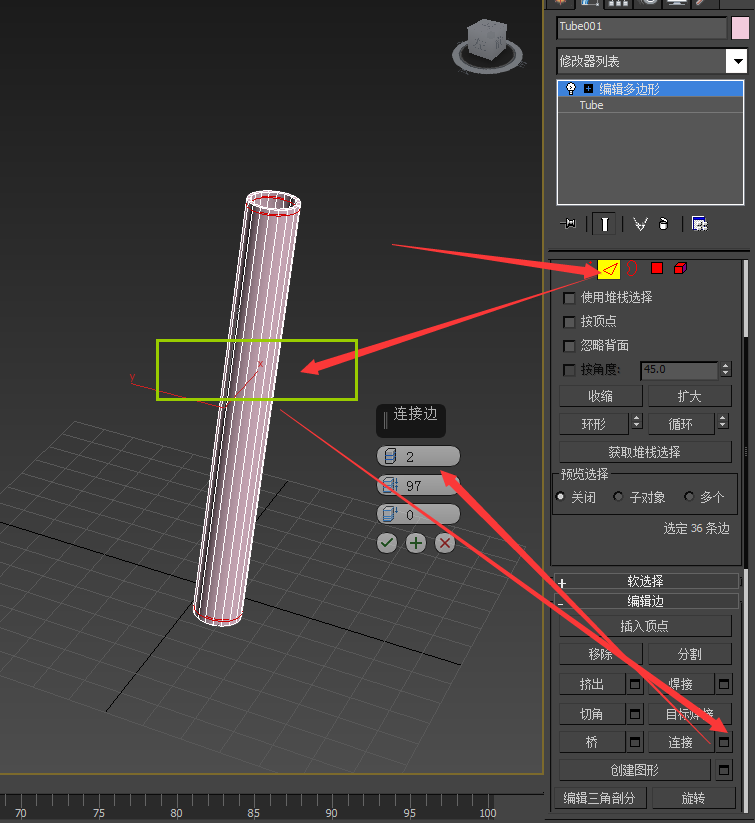Enable the 使用堆栈选择 checkbox
The height and width of the screenshot is (823, 755).
click(570, 298)
